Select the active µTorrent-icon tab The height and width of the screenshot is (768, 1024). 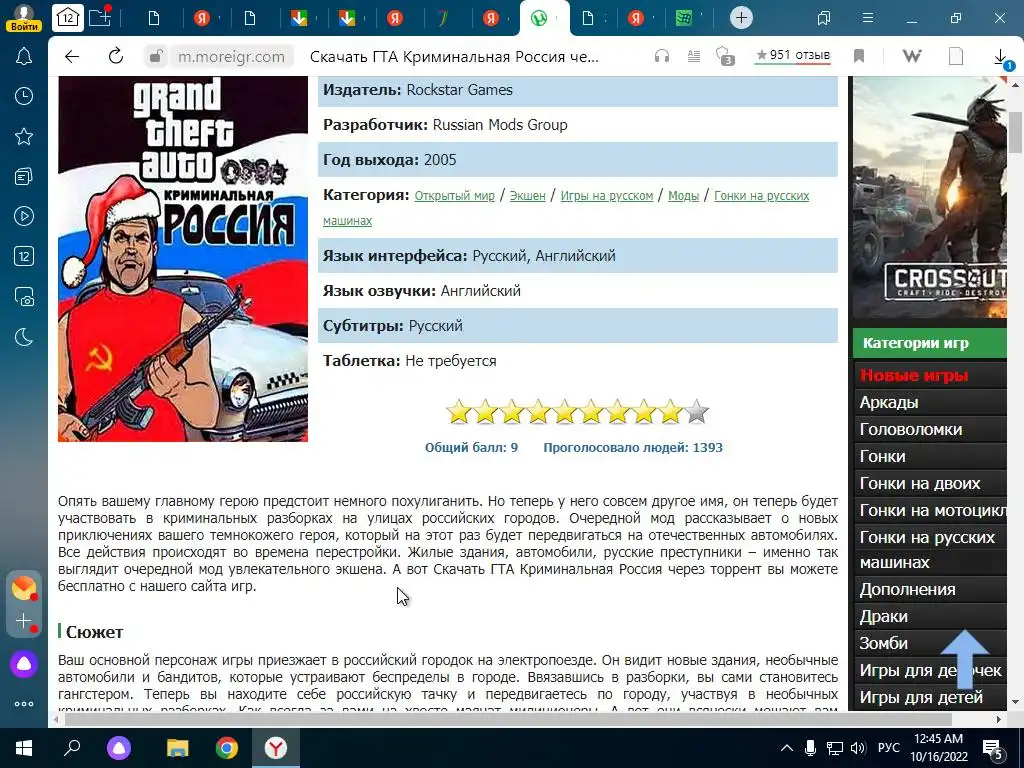coord(539,18)
